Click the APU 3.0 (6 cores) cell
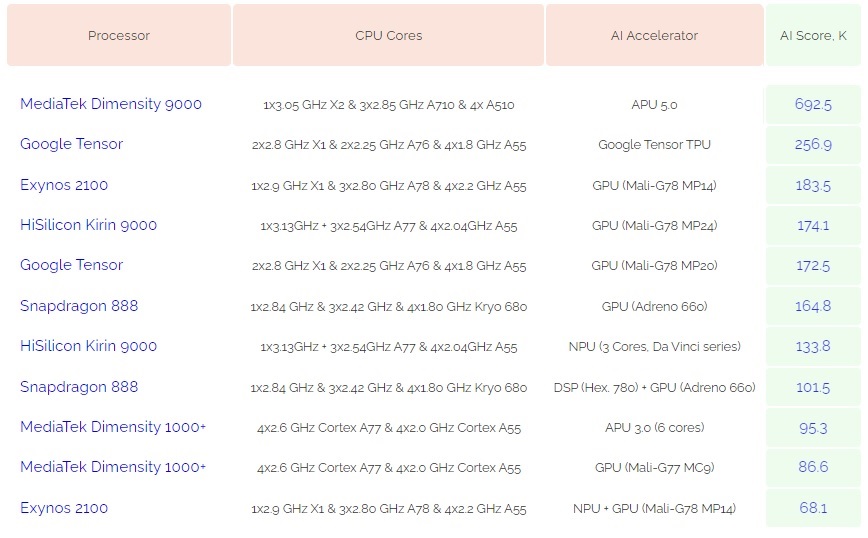Viewport: 868px width, 538px height. 654,427
